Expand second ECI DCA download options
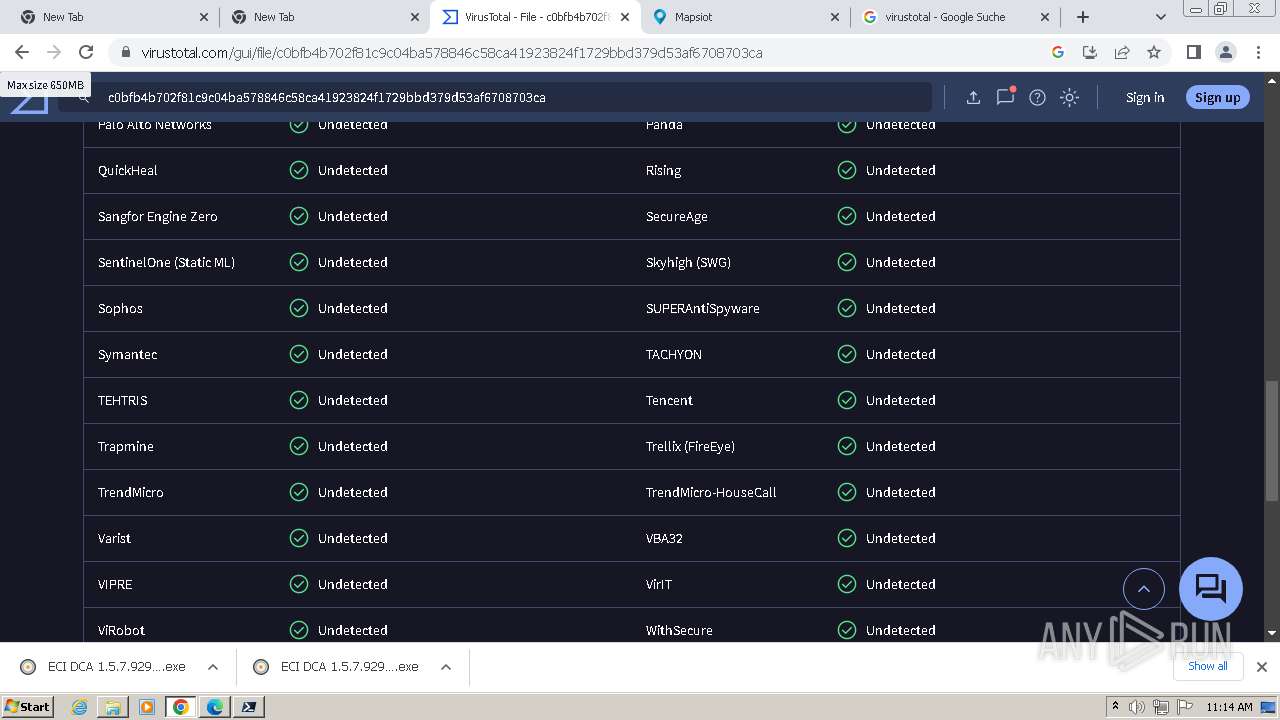This screenshot has height=720, width=1280. pos(446,667)
